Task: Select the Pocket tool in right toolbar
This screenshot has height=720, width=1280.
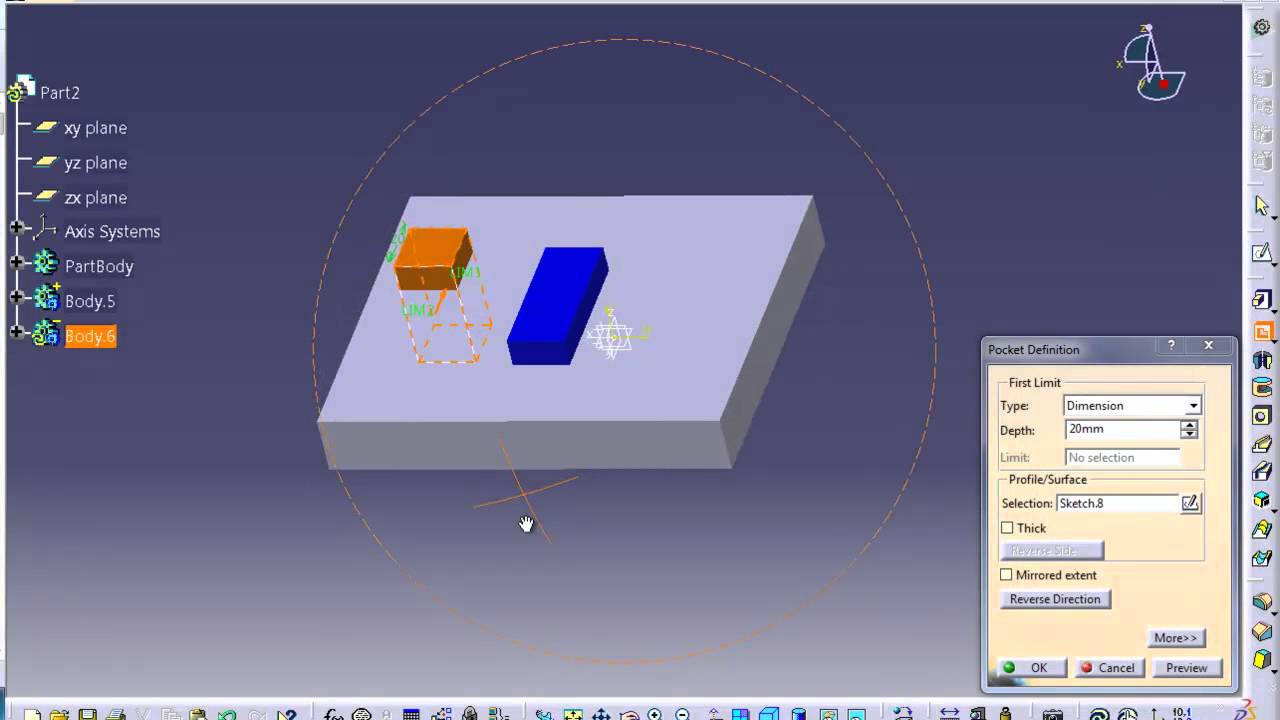Action: (x=1262, y=332)
